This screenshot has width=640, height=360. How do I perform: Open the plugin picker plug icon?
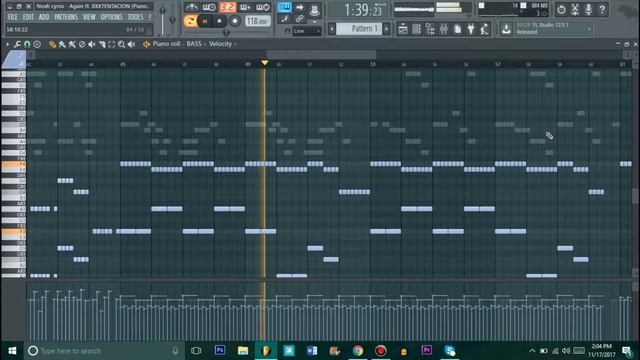tap(471, 29)
